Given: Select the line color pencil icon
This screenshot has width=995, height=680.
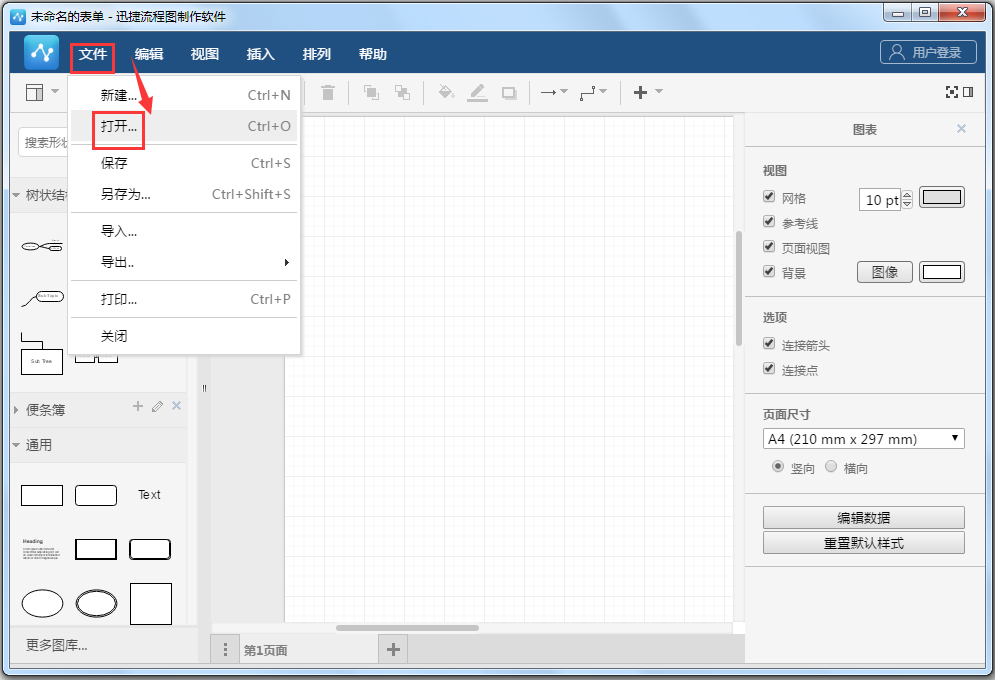Looking at the screenshot, I should [x=477, y=92].
